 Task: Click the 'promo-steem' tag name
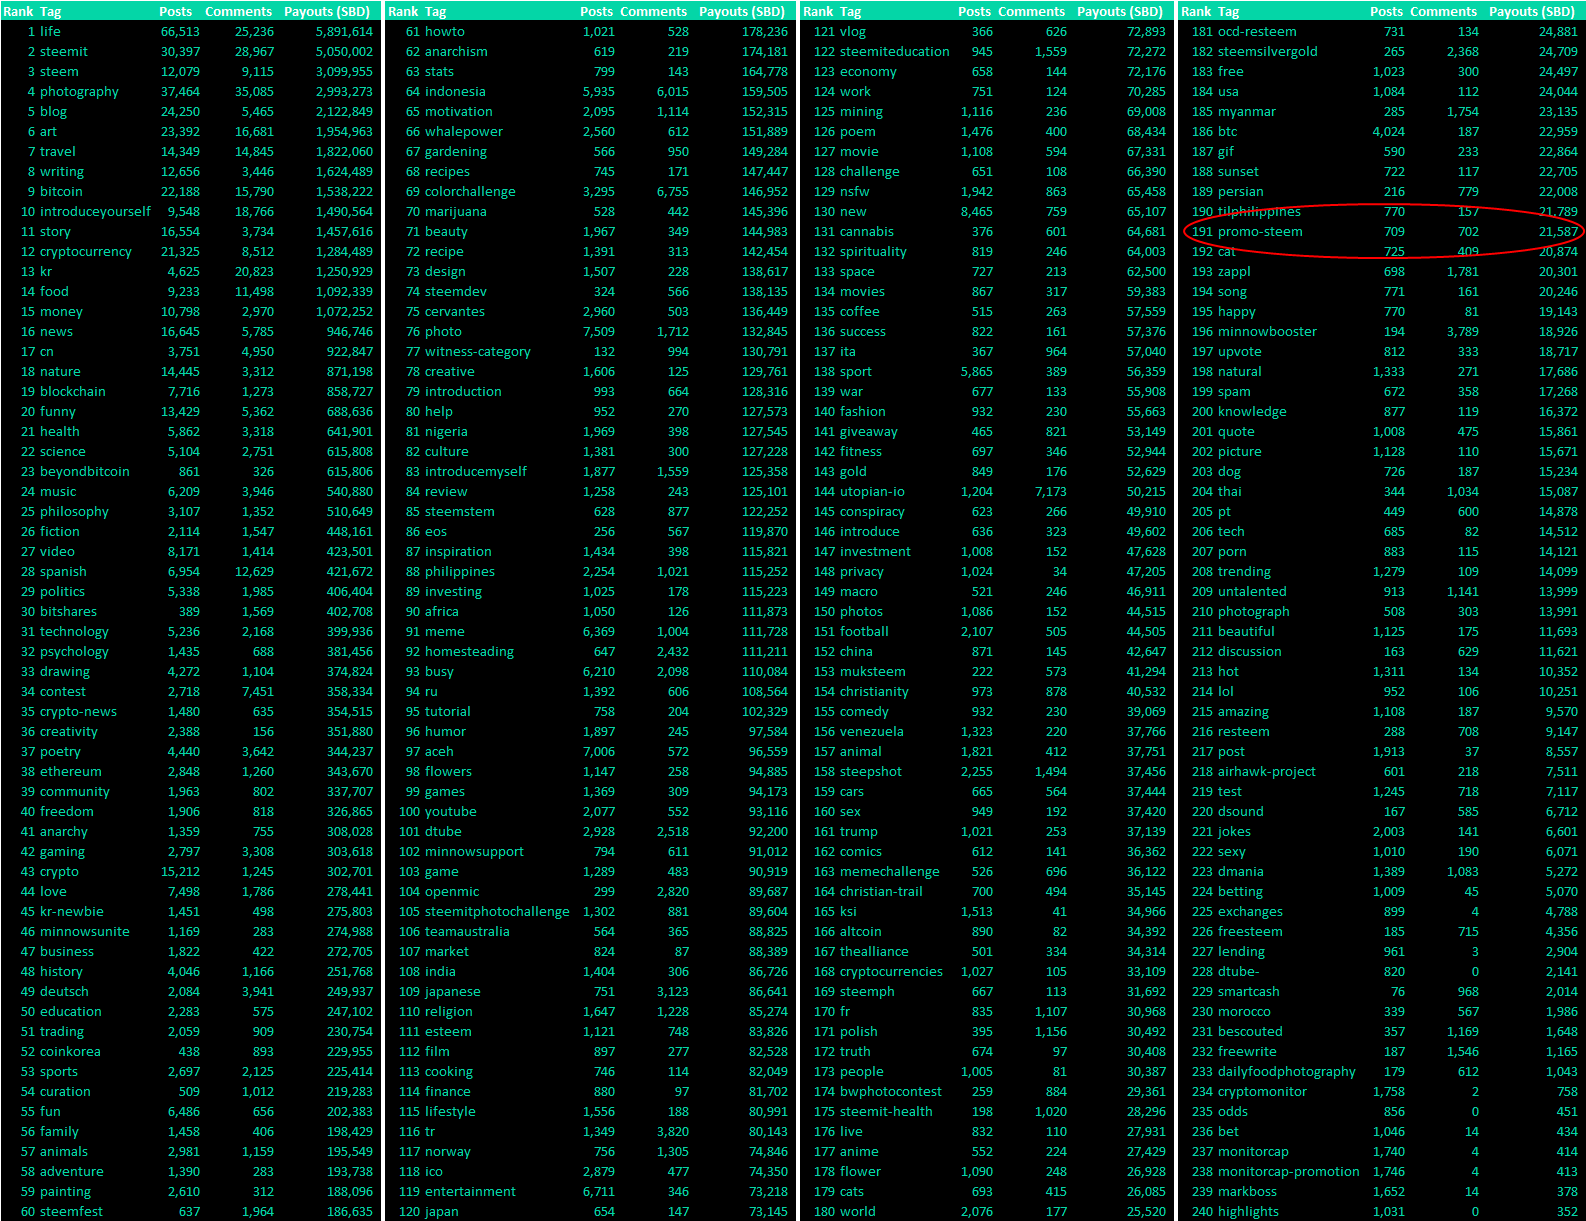pyautogui.click(x=1260, y=231)
